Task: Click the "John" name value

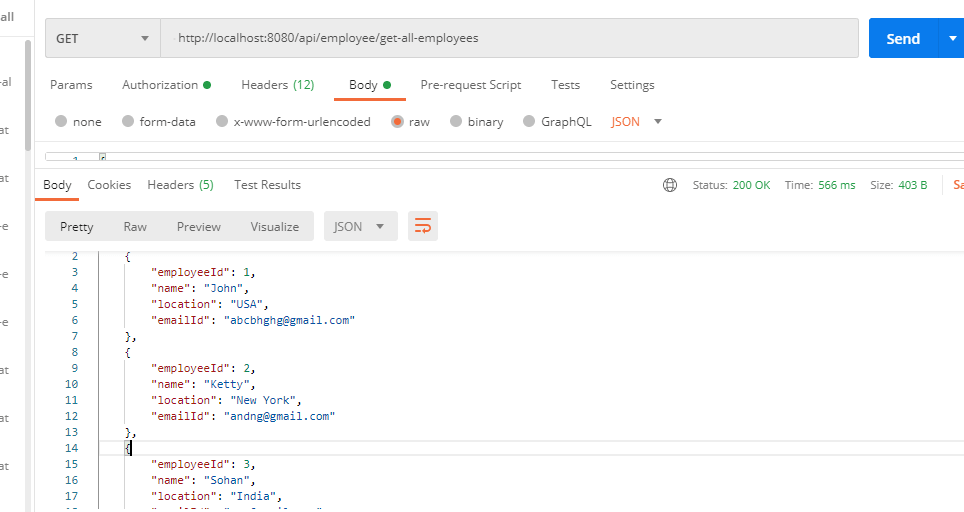Action: (223, 288)
